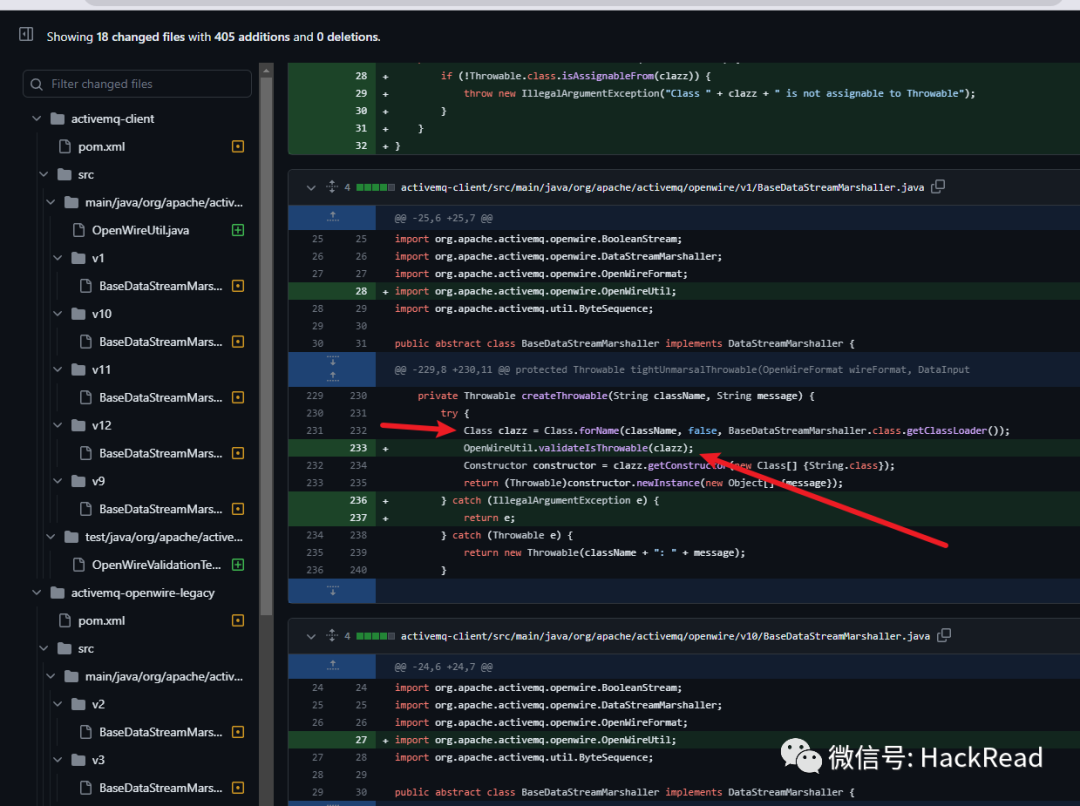The image size is (1080, 806).
Task: Click modified badge of activemq-openwire-legacy pom.xml
Action: click(238, 621)
